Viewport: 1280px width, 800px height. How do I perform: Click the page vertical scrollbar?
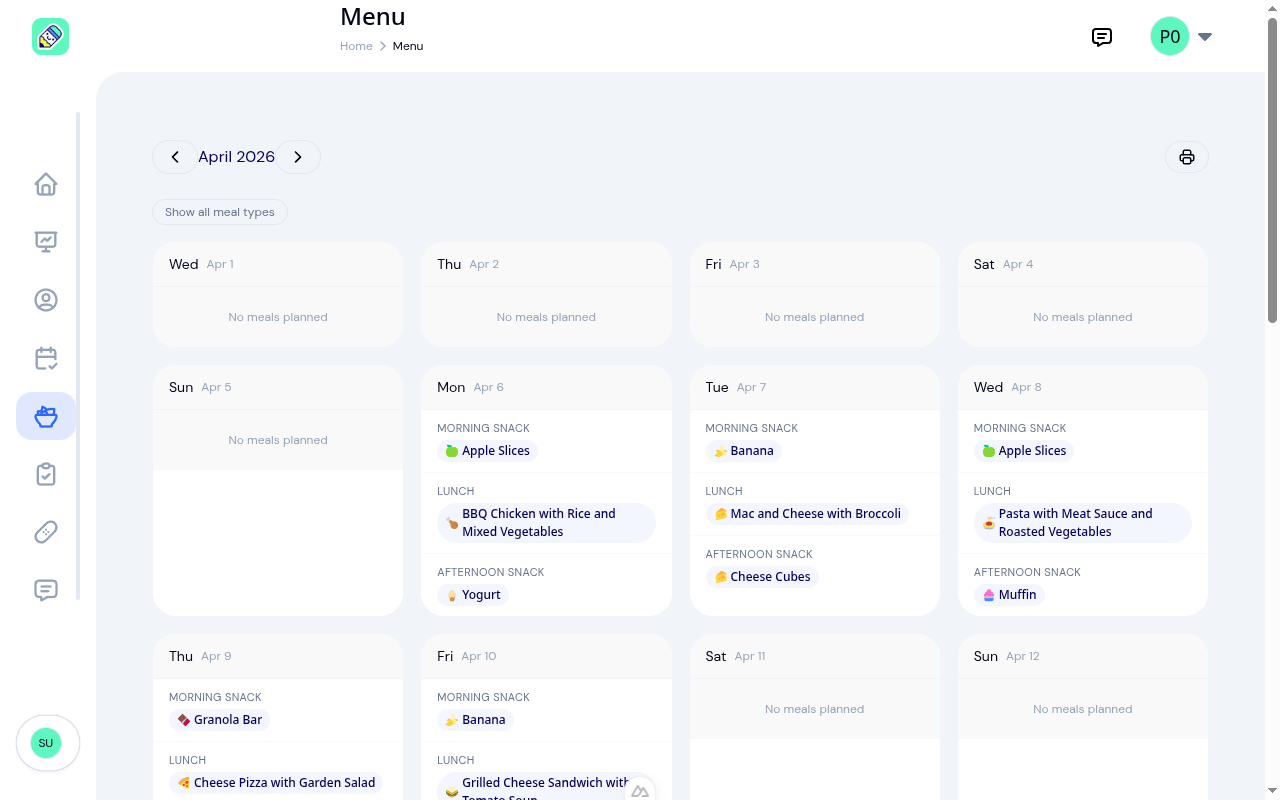(x=1273, y=170)
